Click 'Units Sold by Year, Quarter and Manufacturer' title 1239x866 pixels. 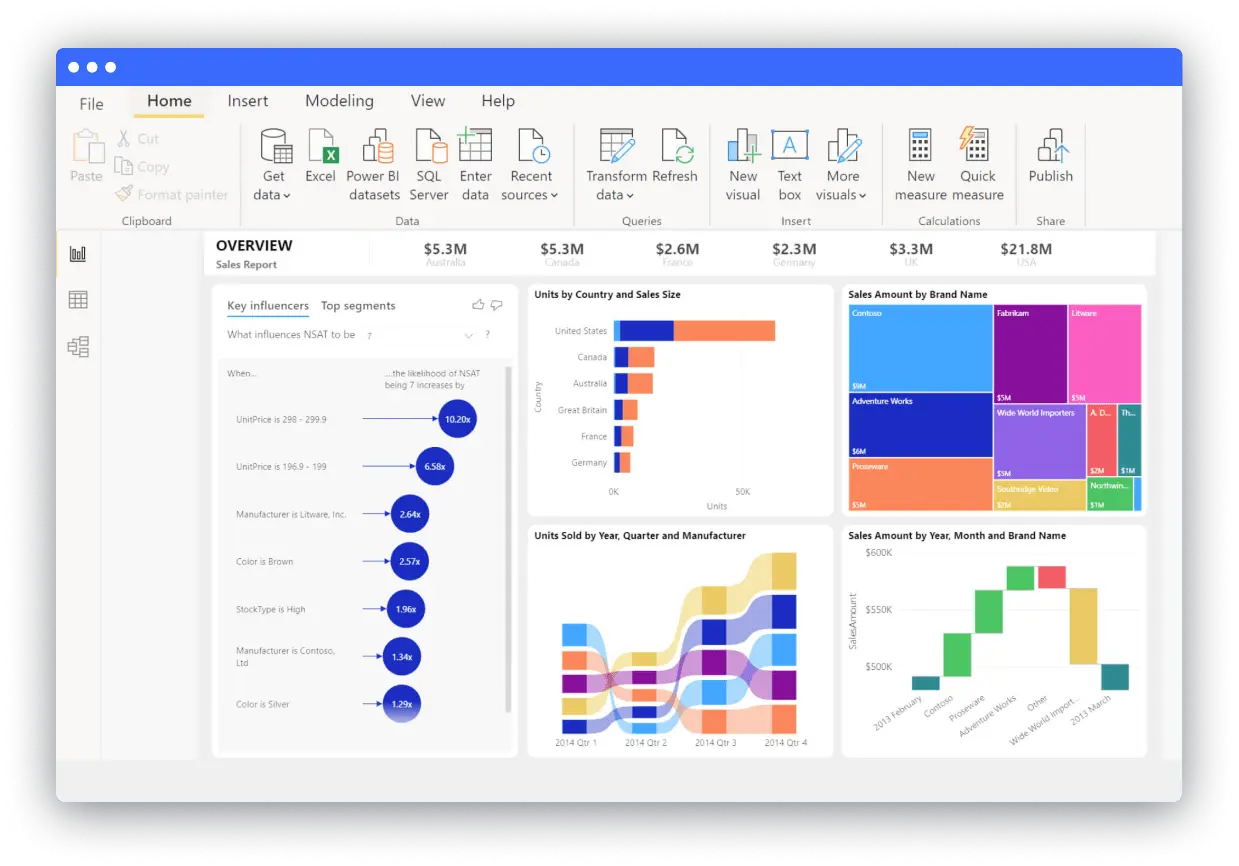(640, 536)
